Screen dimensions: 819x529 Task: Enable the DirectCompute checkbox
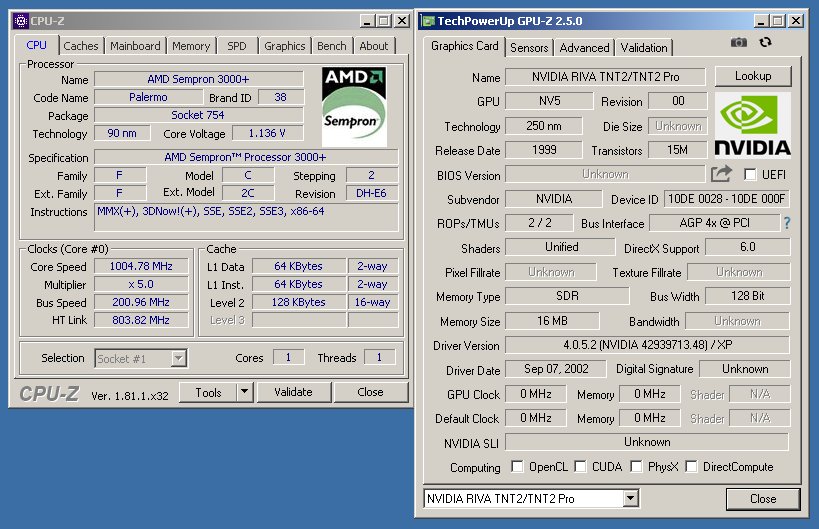pyautogui.click(x=691, y=466)
